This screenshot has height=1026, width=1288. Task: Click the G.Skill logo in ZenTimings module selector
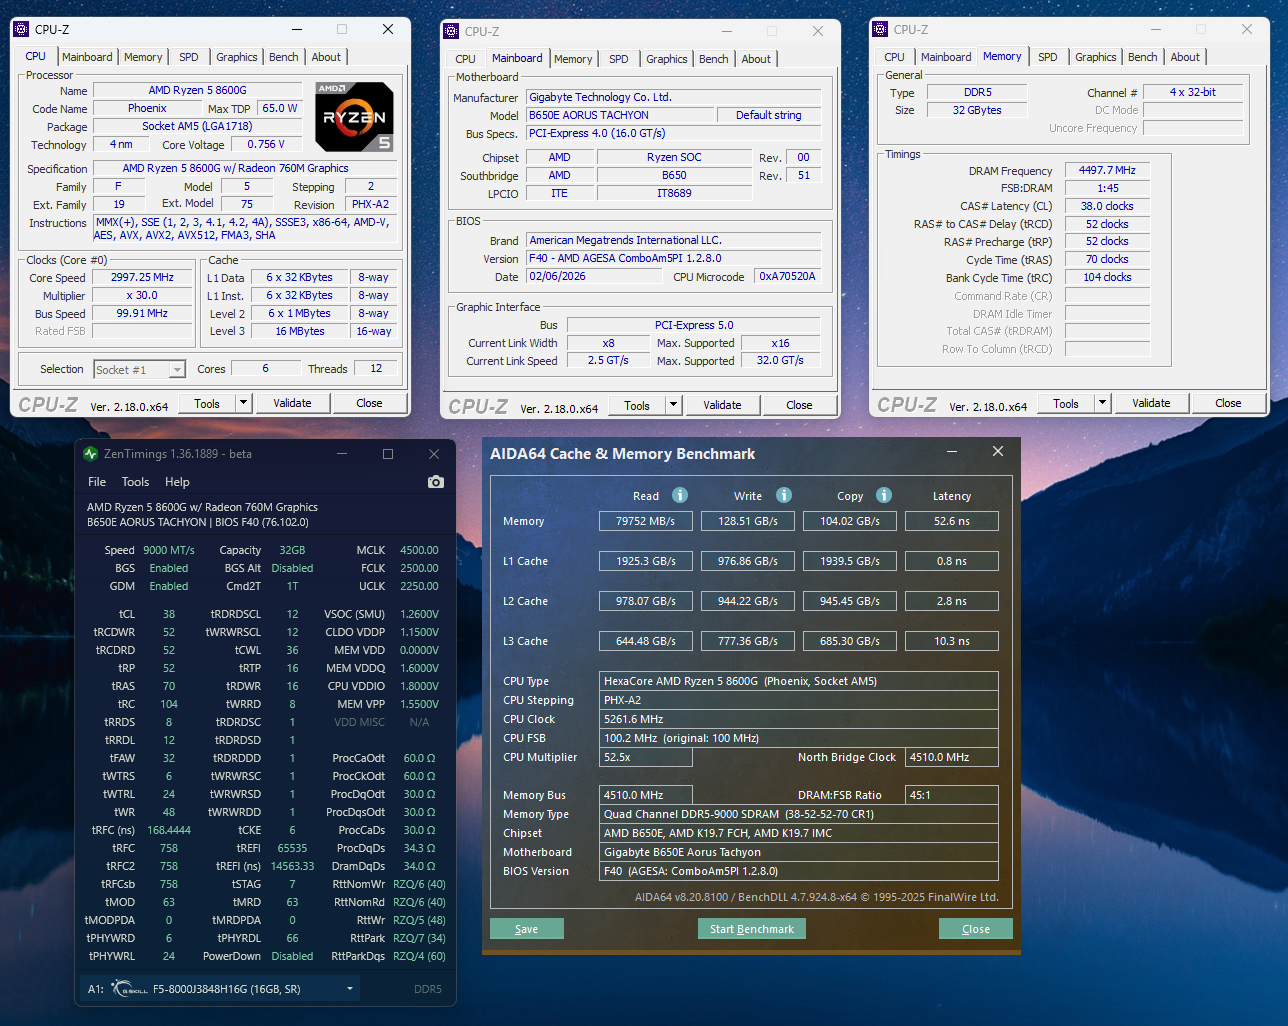coord(130,989)
